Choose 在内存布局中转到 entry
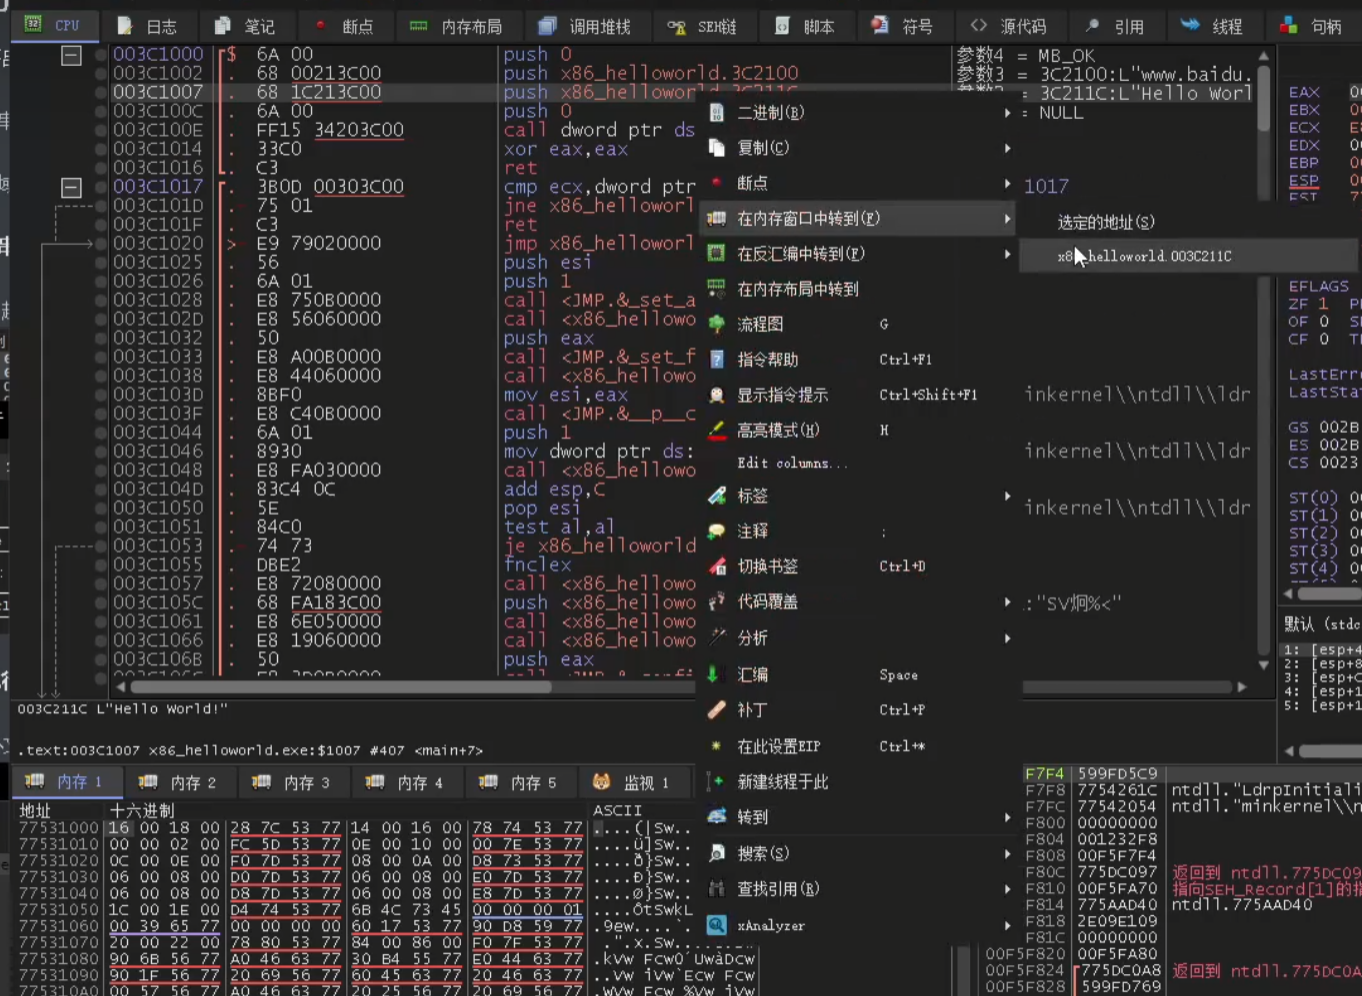 (858, 289)
